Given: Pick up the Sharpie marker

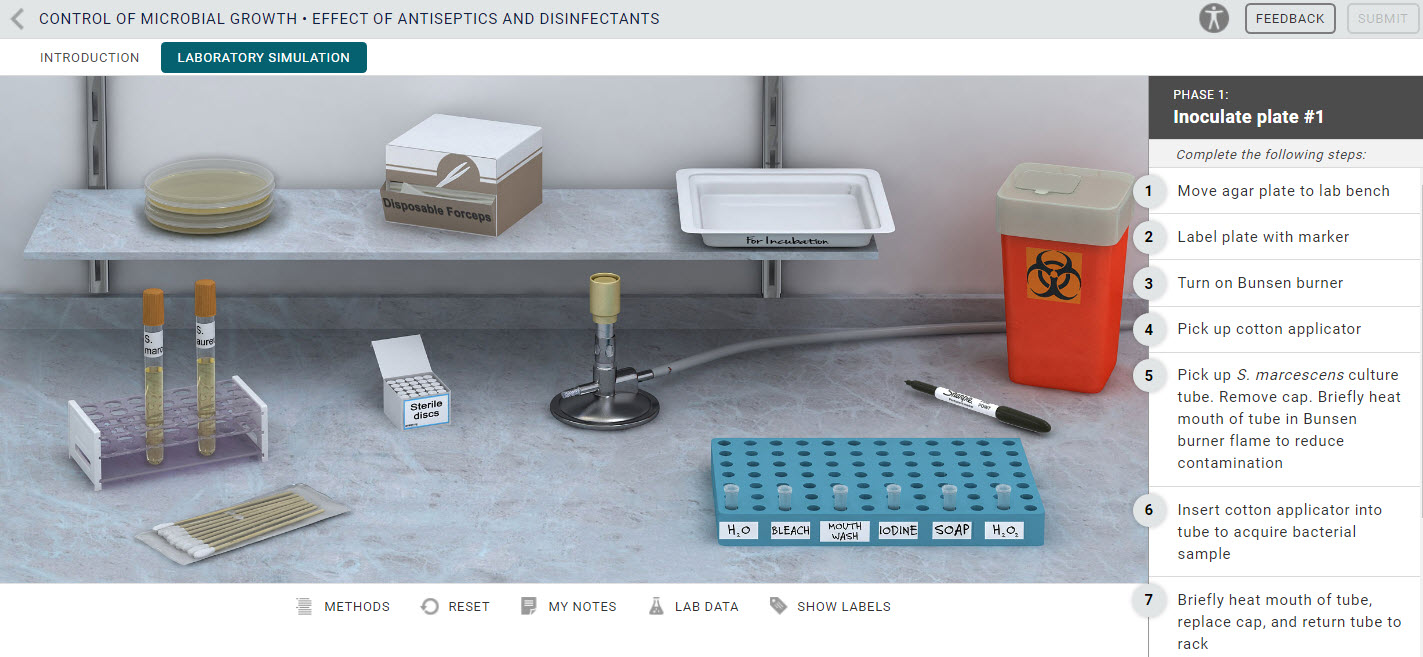Looking at the screenshot, I should click(978, 405).
